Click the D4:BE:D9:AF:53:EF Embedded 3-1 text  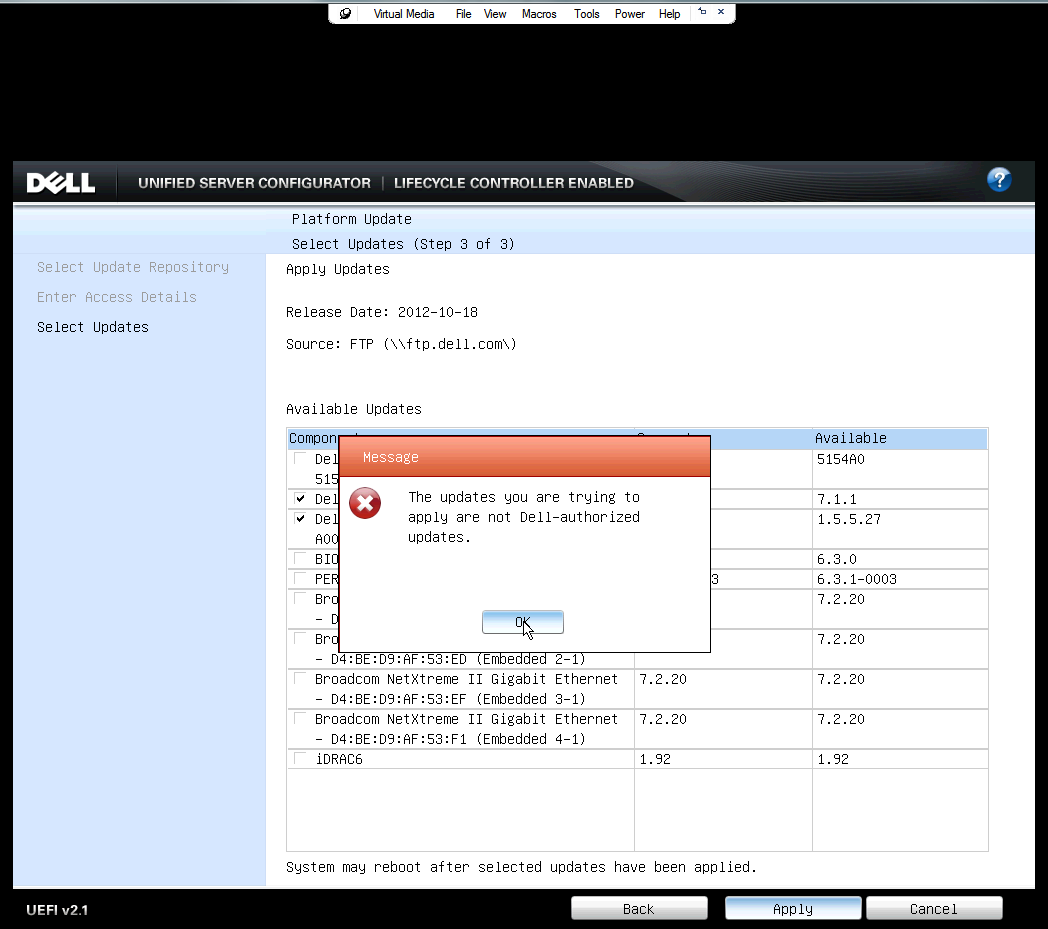(450, 699)
